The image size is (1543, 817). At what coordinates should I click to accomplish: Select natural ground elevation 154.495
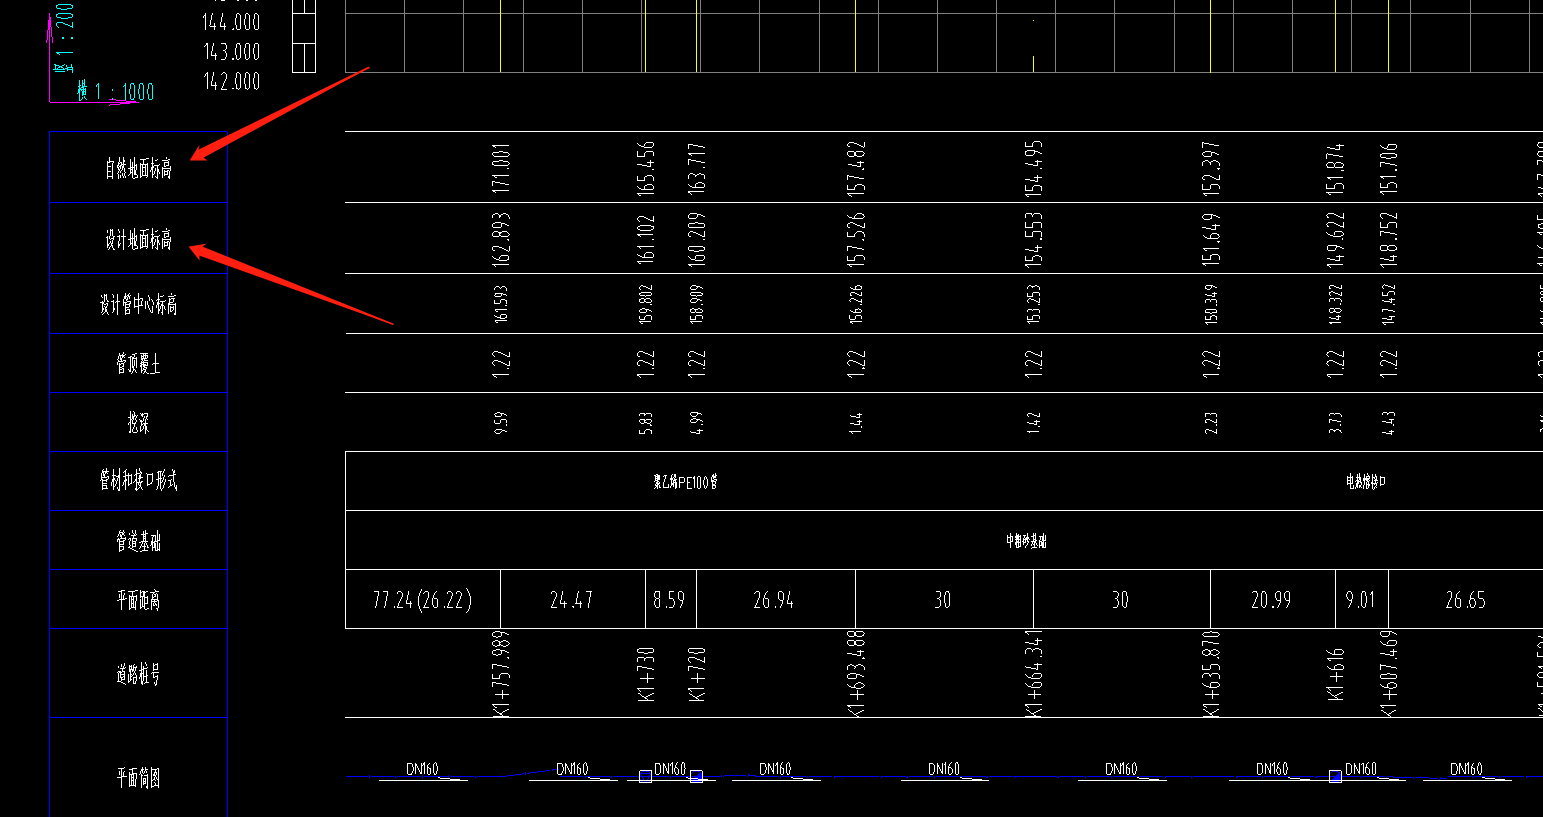click(1034, 168)
